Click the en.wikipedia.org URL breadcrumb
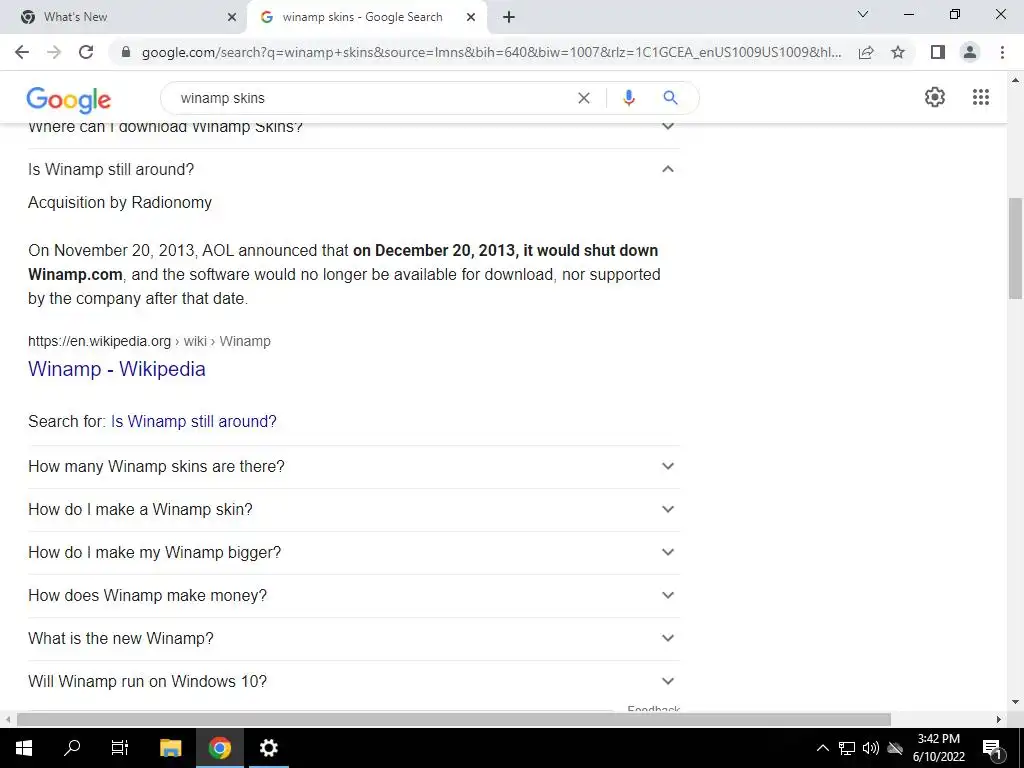The height and width of the screenshot is (768, 1024). 149,341
